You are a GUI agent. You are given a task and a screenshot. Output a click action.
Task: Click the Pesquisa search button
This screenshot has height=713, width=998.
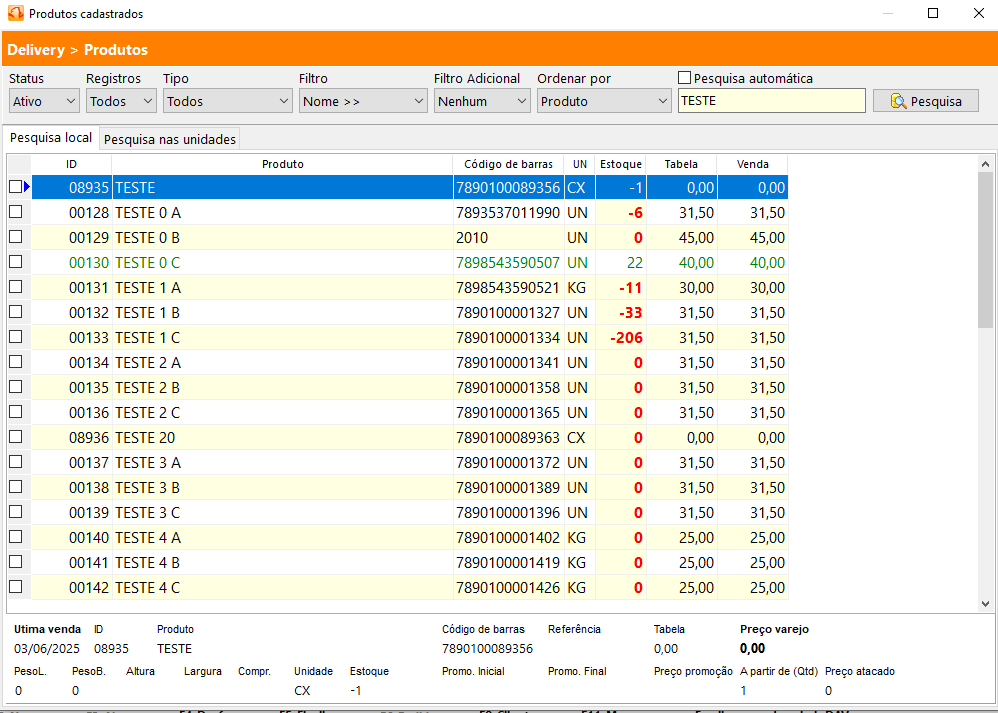coord(925,101)
